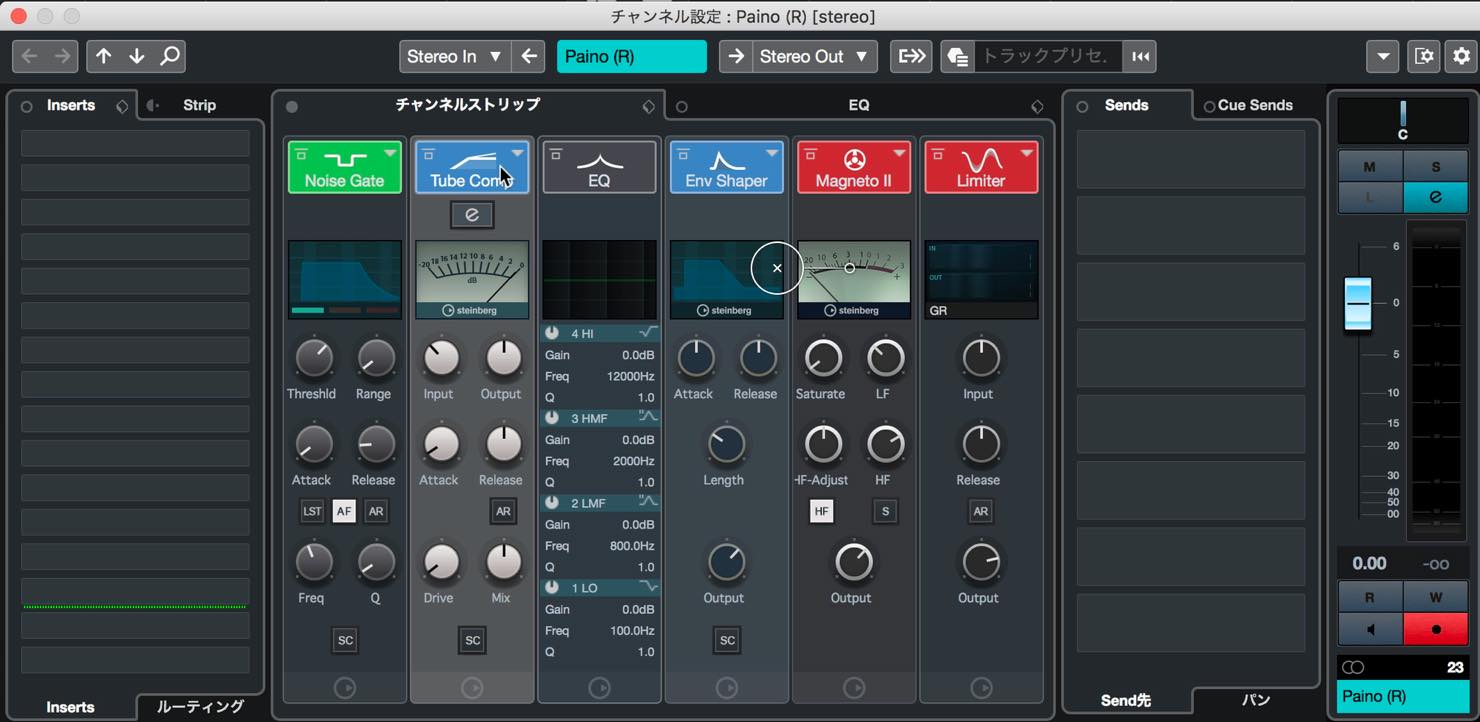1480x722 pixels.
Task: Click the output routing arrow icon beside Stereo Out
Action: click(x=736, y=56)
